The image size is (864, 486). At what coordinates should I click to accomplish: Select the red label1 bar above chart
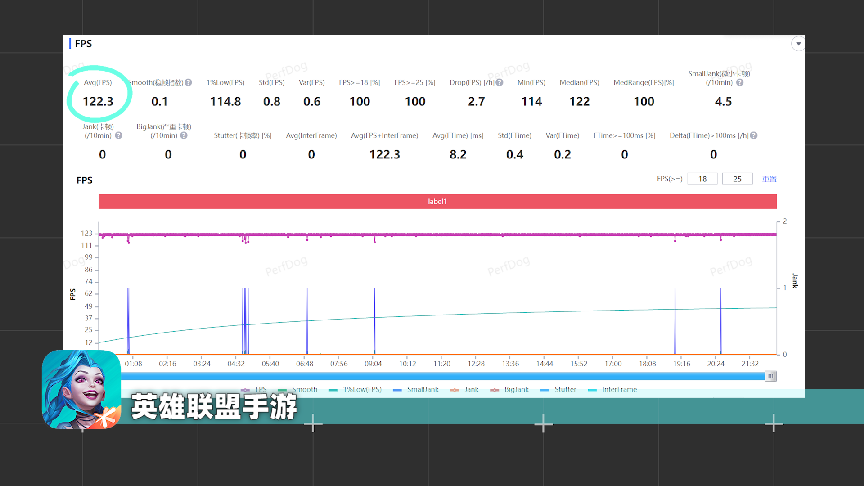pos(437,201)
